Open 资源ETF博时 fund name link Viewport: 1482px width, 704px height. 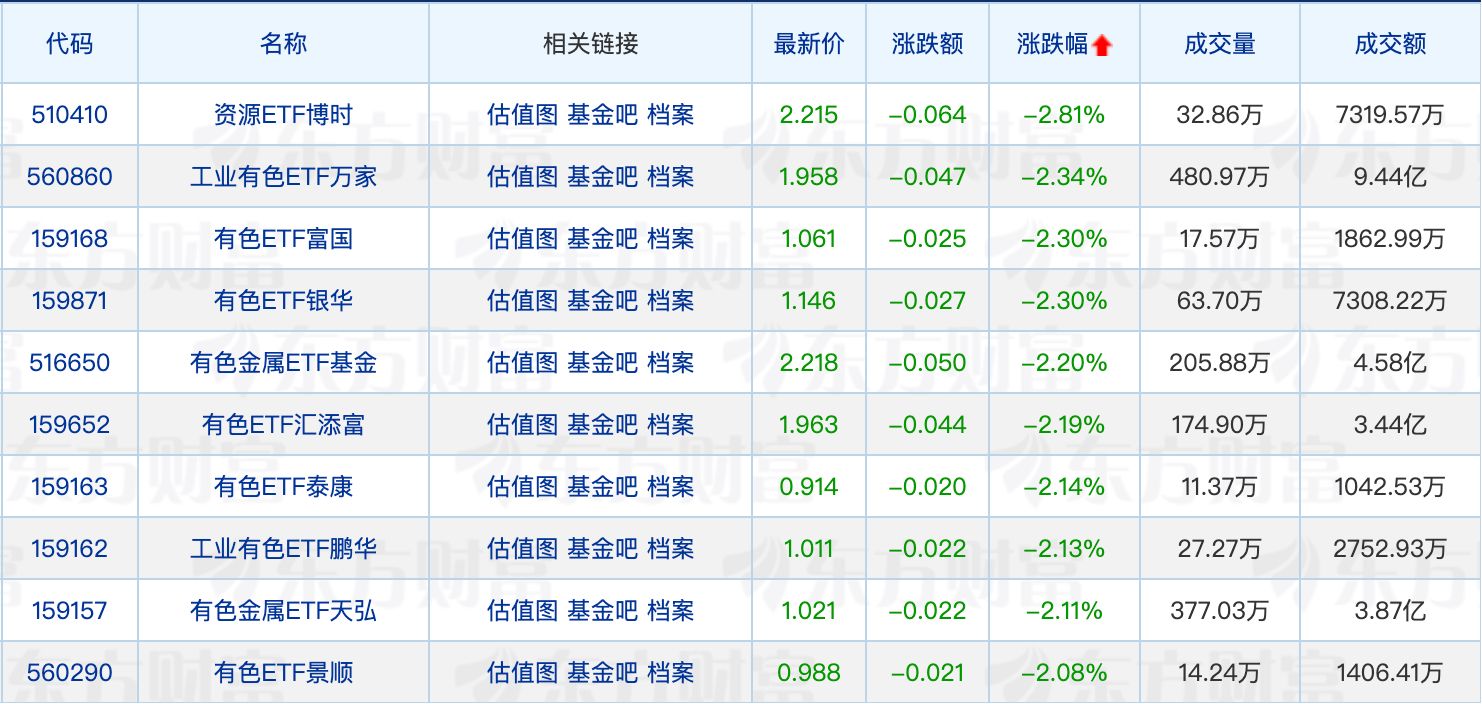(x=283, y=115)
